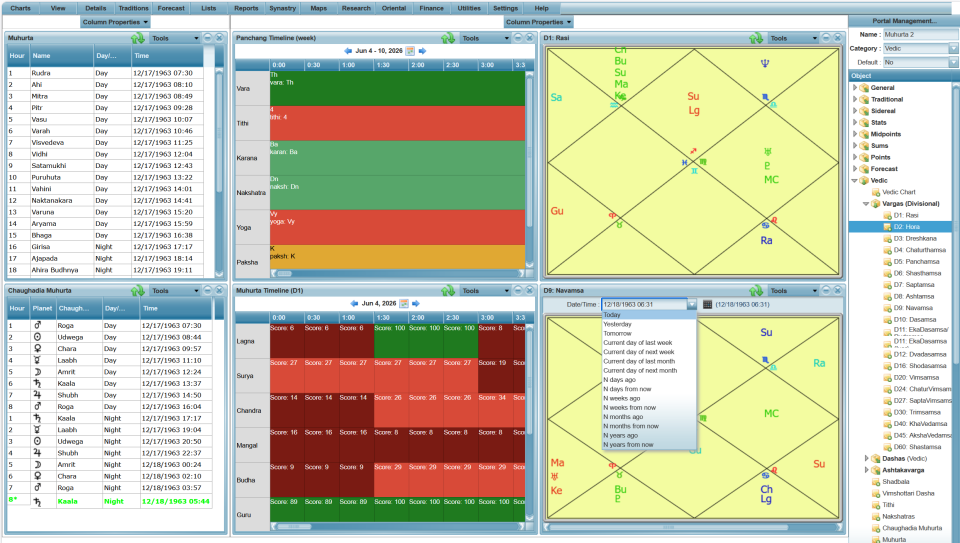Expand the Ashtakavarga tree node
This screenshot has width=960, height=543.
point(866,470)
